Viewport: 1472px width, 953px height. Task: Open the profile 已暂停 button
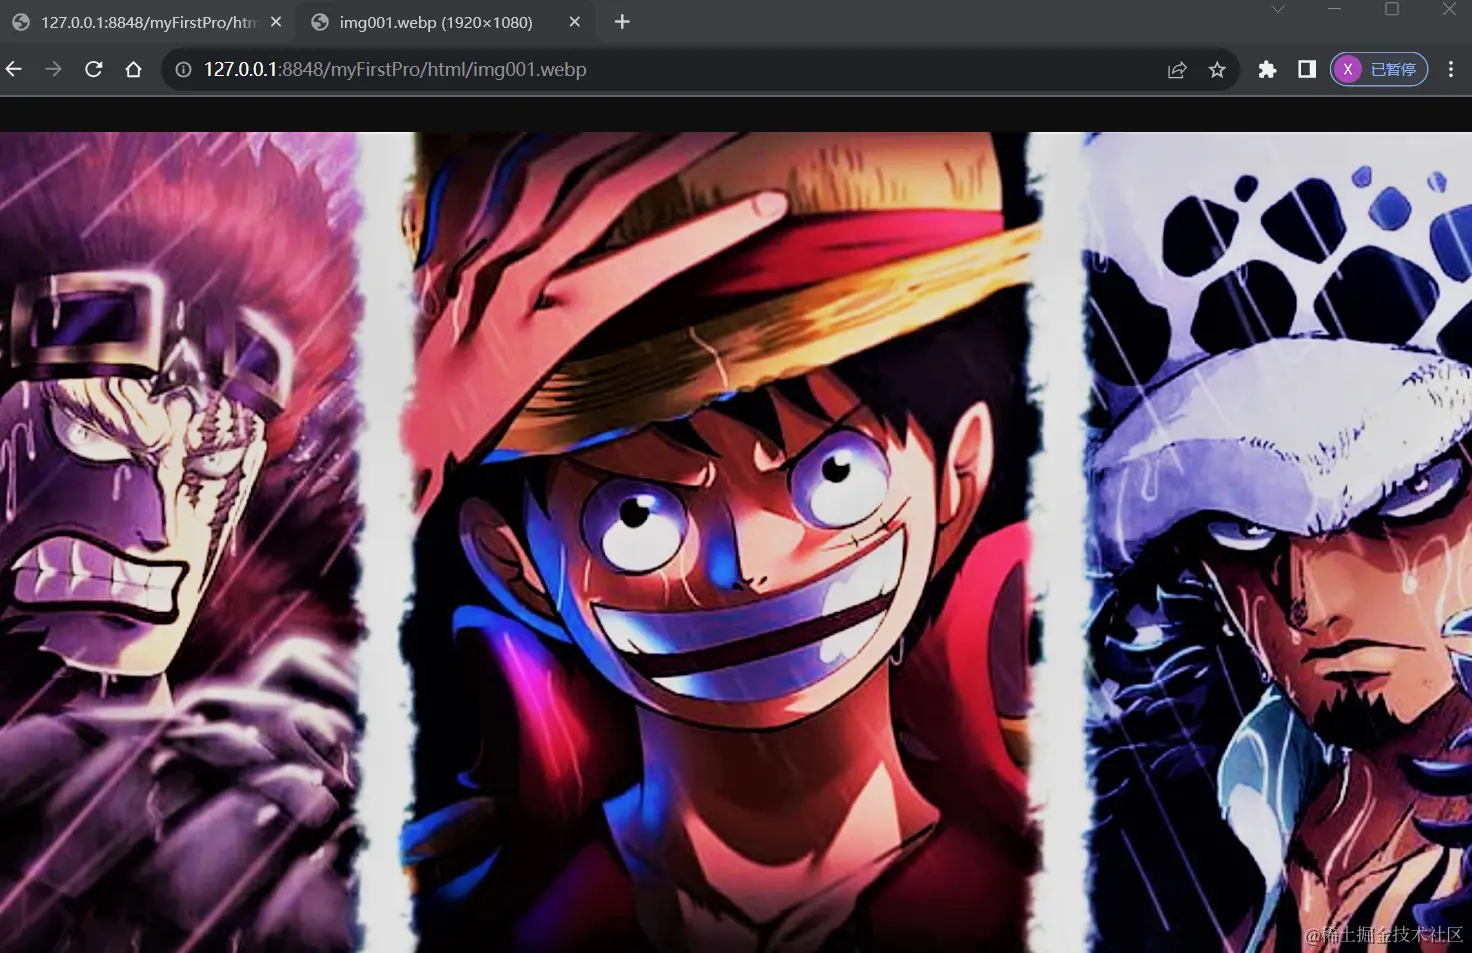point(1379,69)
